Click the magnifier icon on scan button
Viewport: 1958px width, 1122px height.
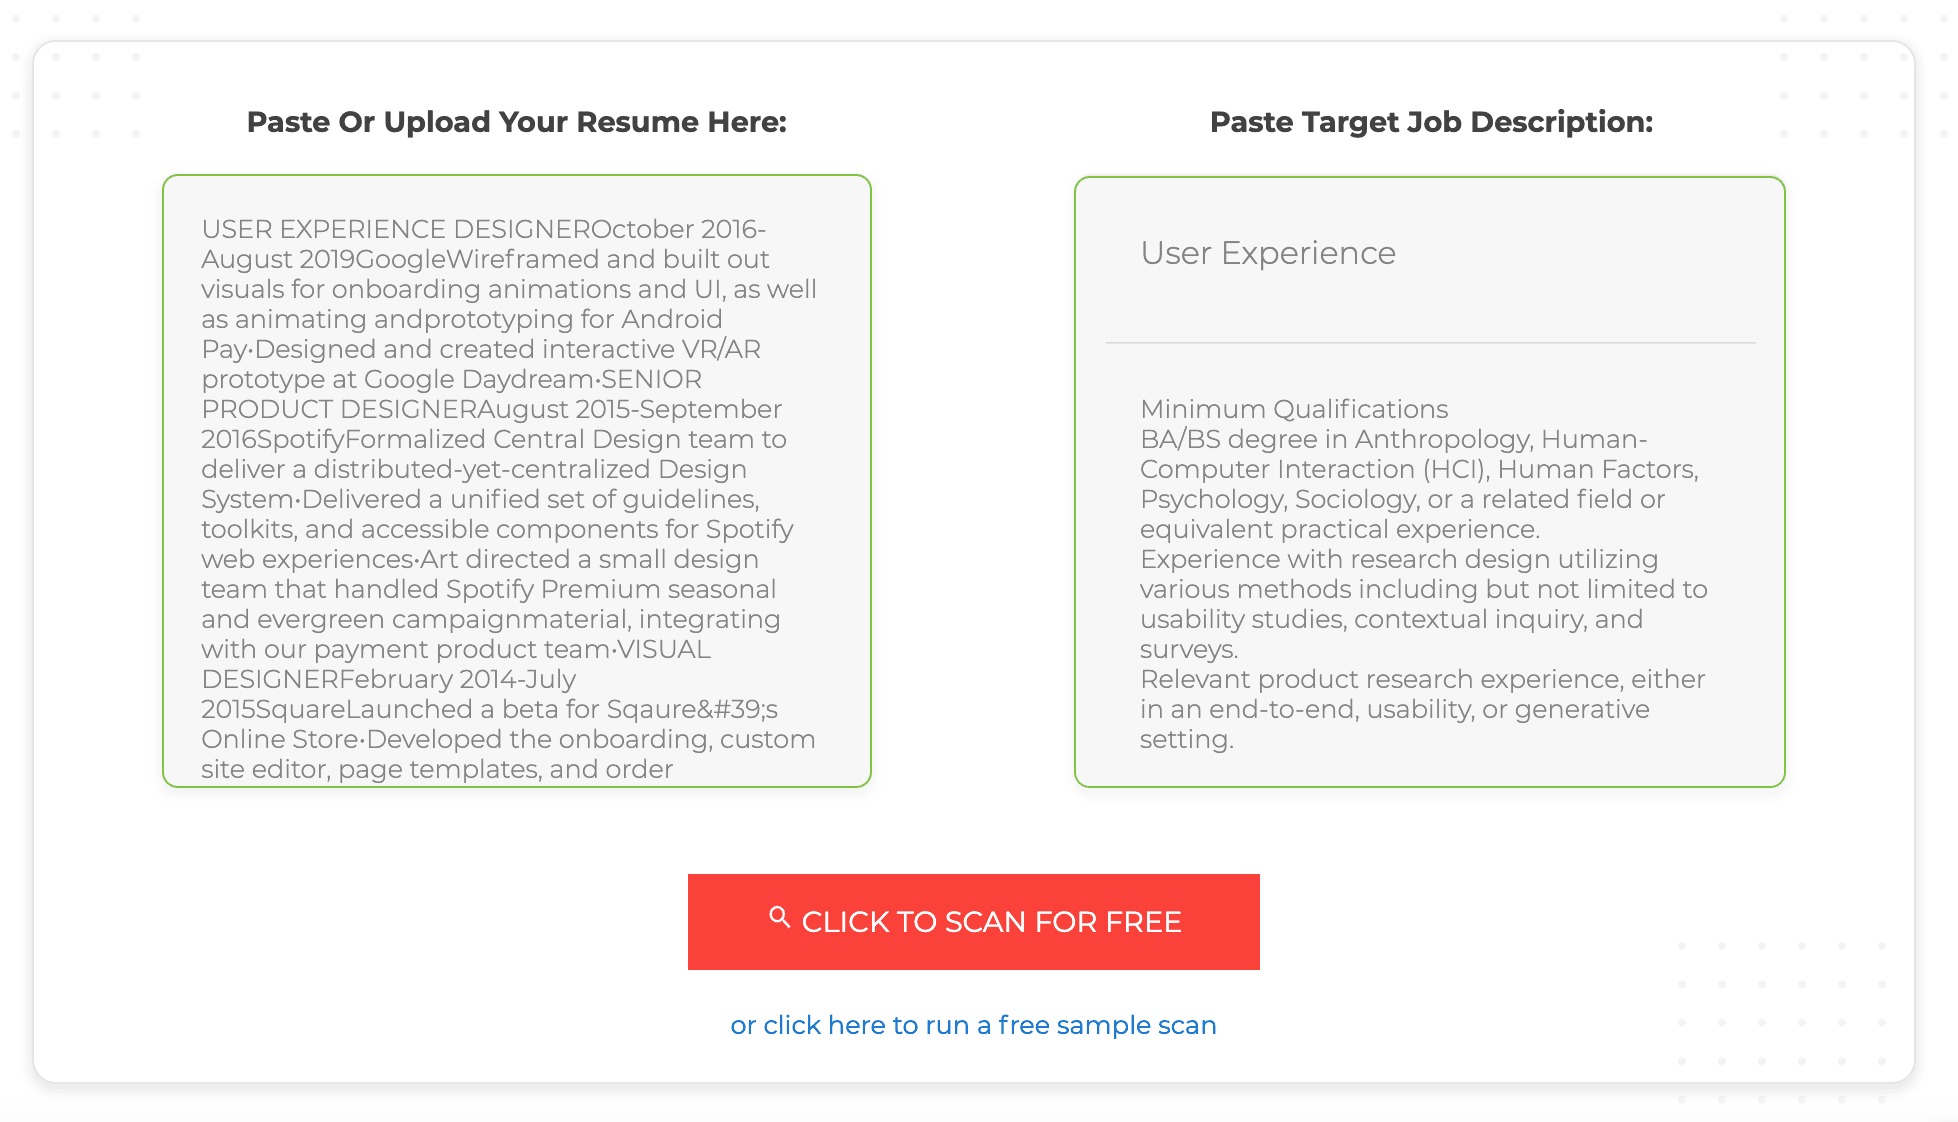click(x=779, y=917)
